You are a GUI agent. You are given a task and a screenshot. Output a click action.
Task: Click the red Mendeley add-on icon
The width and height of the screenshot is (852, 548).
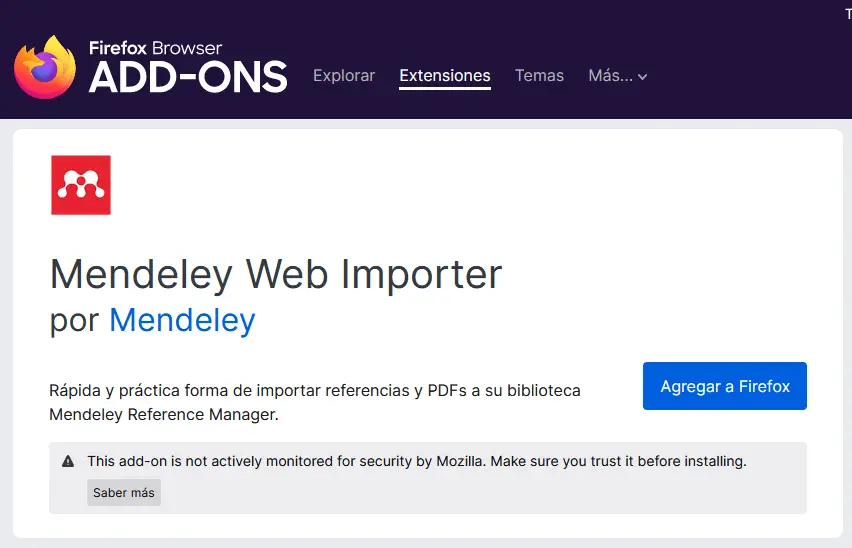[81, 185]
